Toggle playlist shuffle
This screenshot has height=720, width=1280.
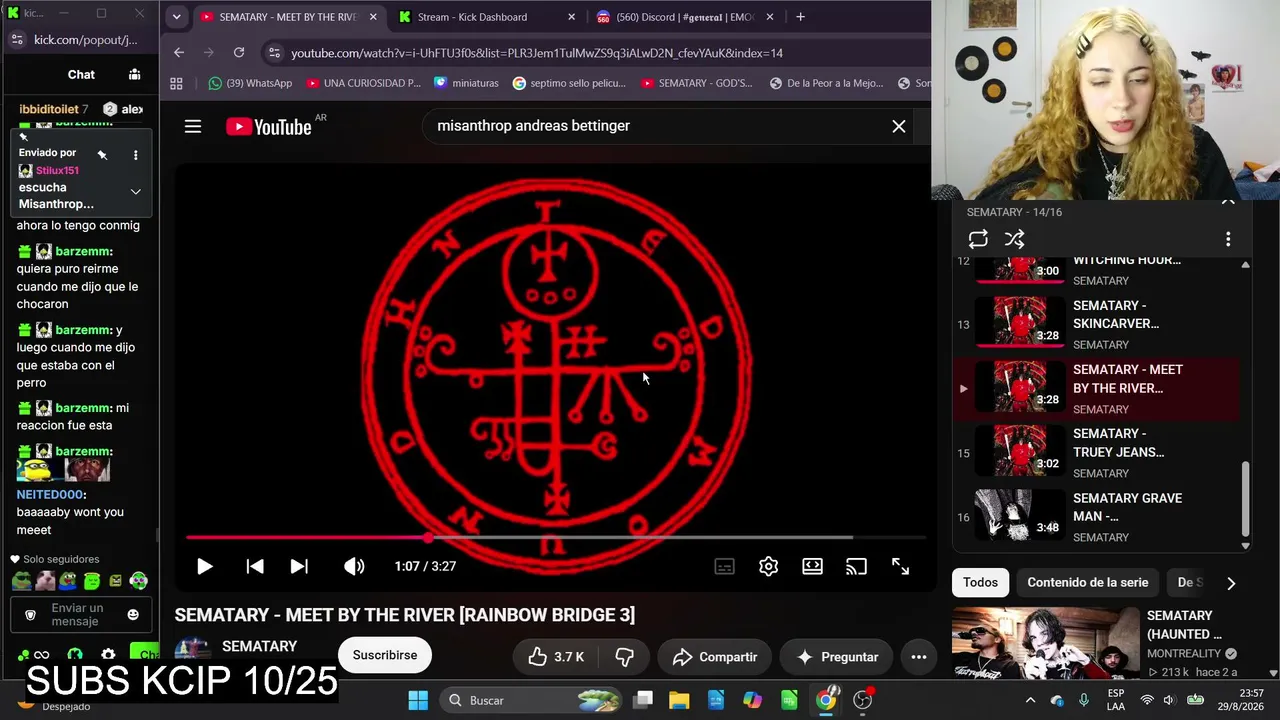tap(1015, 239)
